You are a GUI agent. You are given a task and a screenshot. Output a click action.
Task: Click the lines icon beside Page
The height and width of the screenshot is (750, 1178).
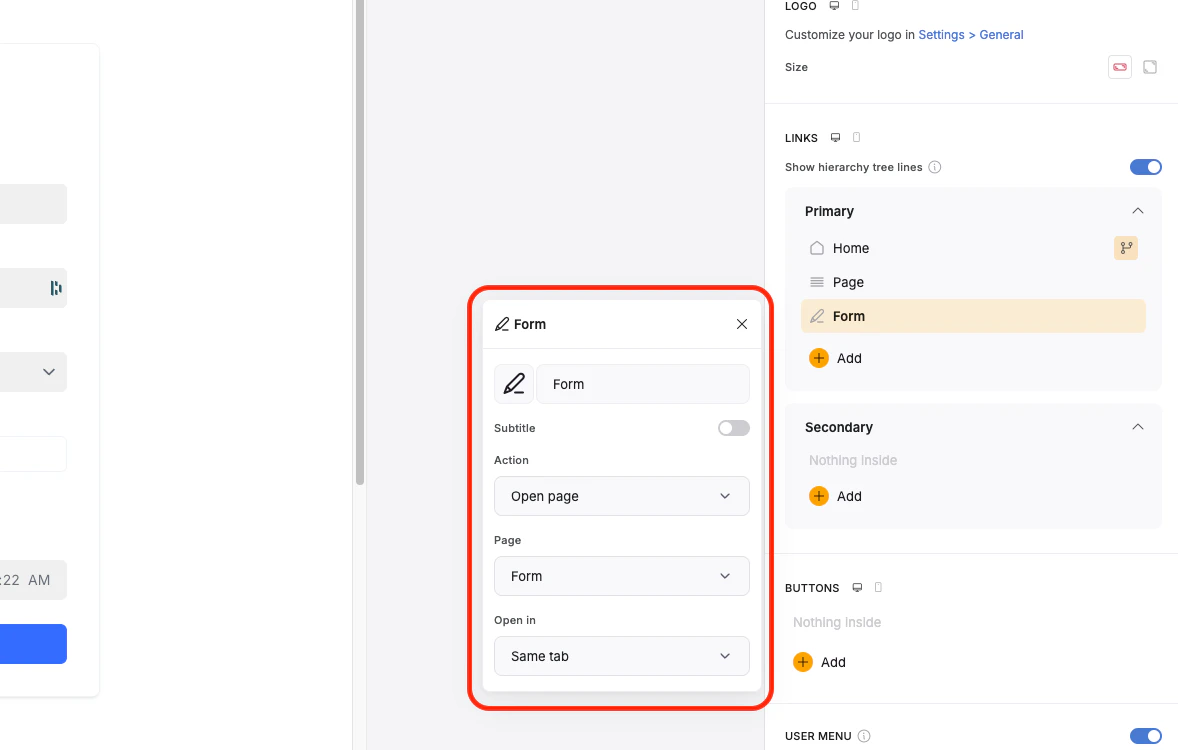(x=817, y=282)
